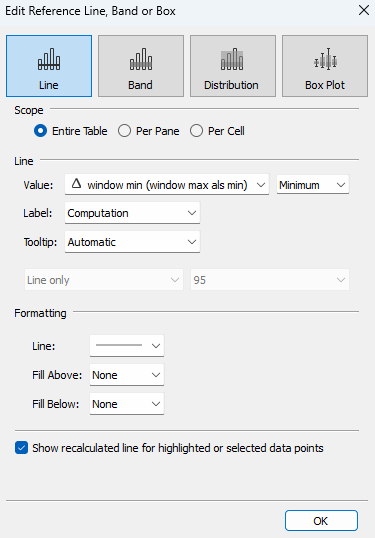Click the OK button
The width and height of the screenshot is (375, 538).
tap(321, 521)
